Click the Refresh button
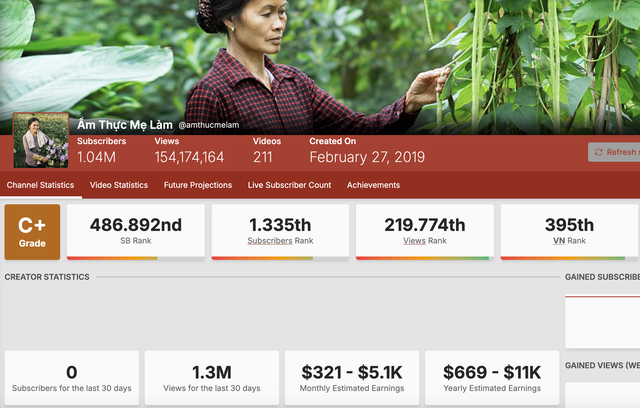The width and height of the screenshot is (640, 408). pos(614,152)
